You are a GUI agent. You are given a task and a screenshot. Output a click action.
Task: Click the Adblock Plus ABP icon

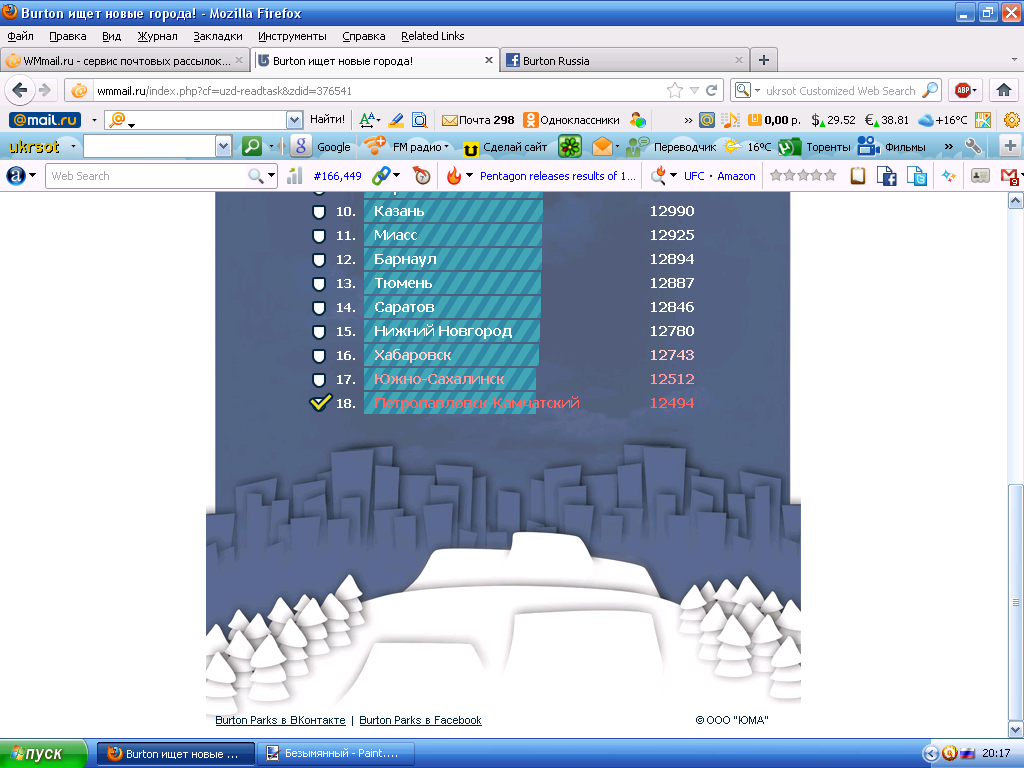pos(963,90)
